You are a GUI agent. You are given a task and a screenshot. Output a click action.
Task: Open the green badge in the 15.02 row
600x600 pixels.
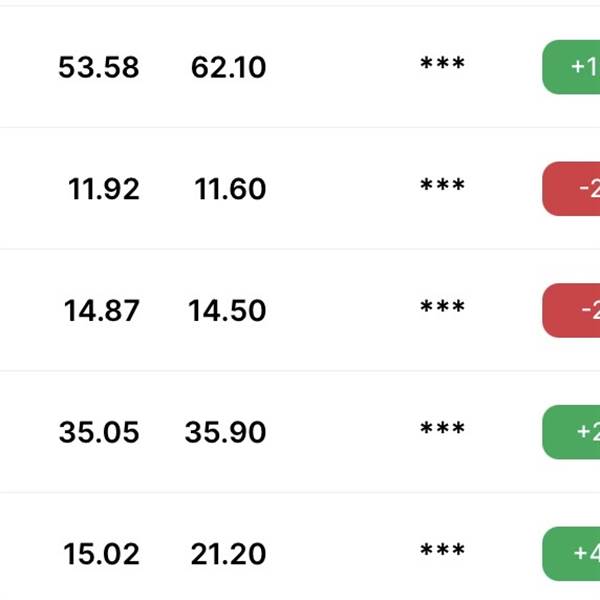coord(572,554)
